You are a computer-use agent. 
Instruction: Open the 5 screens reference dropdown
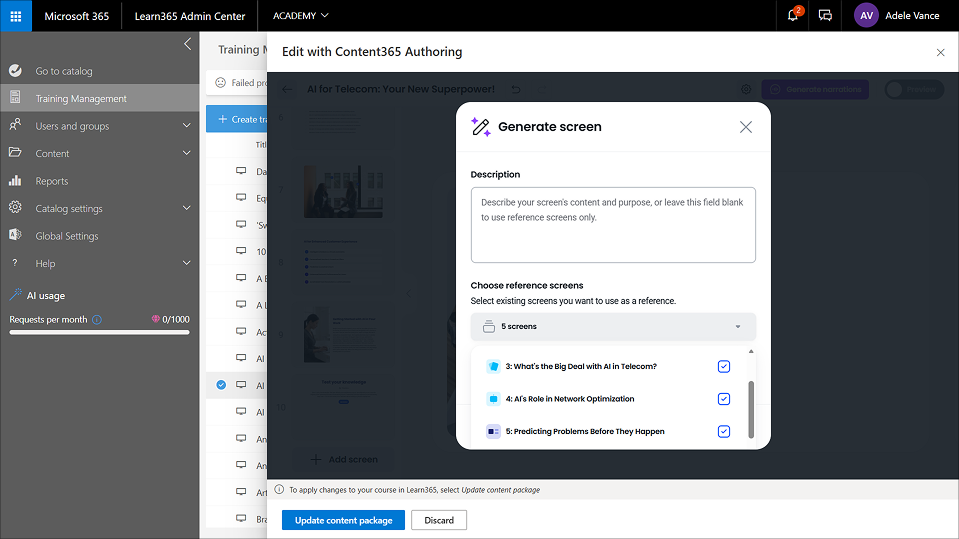tap(613, 327)
